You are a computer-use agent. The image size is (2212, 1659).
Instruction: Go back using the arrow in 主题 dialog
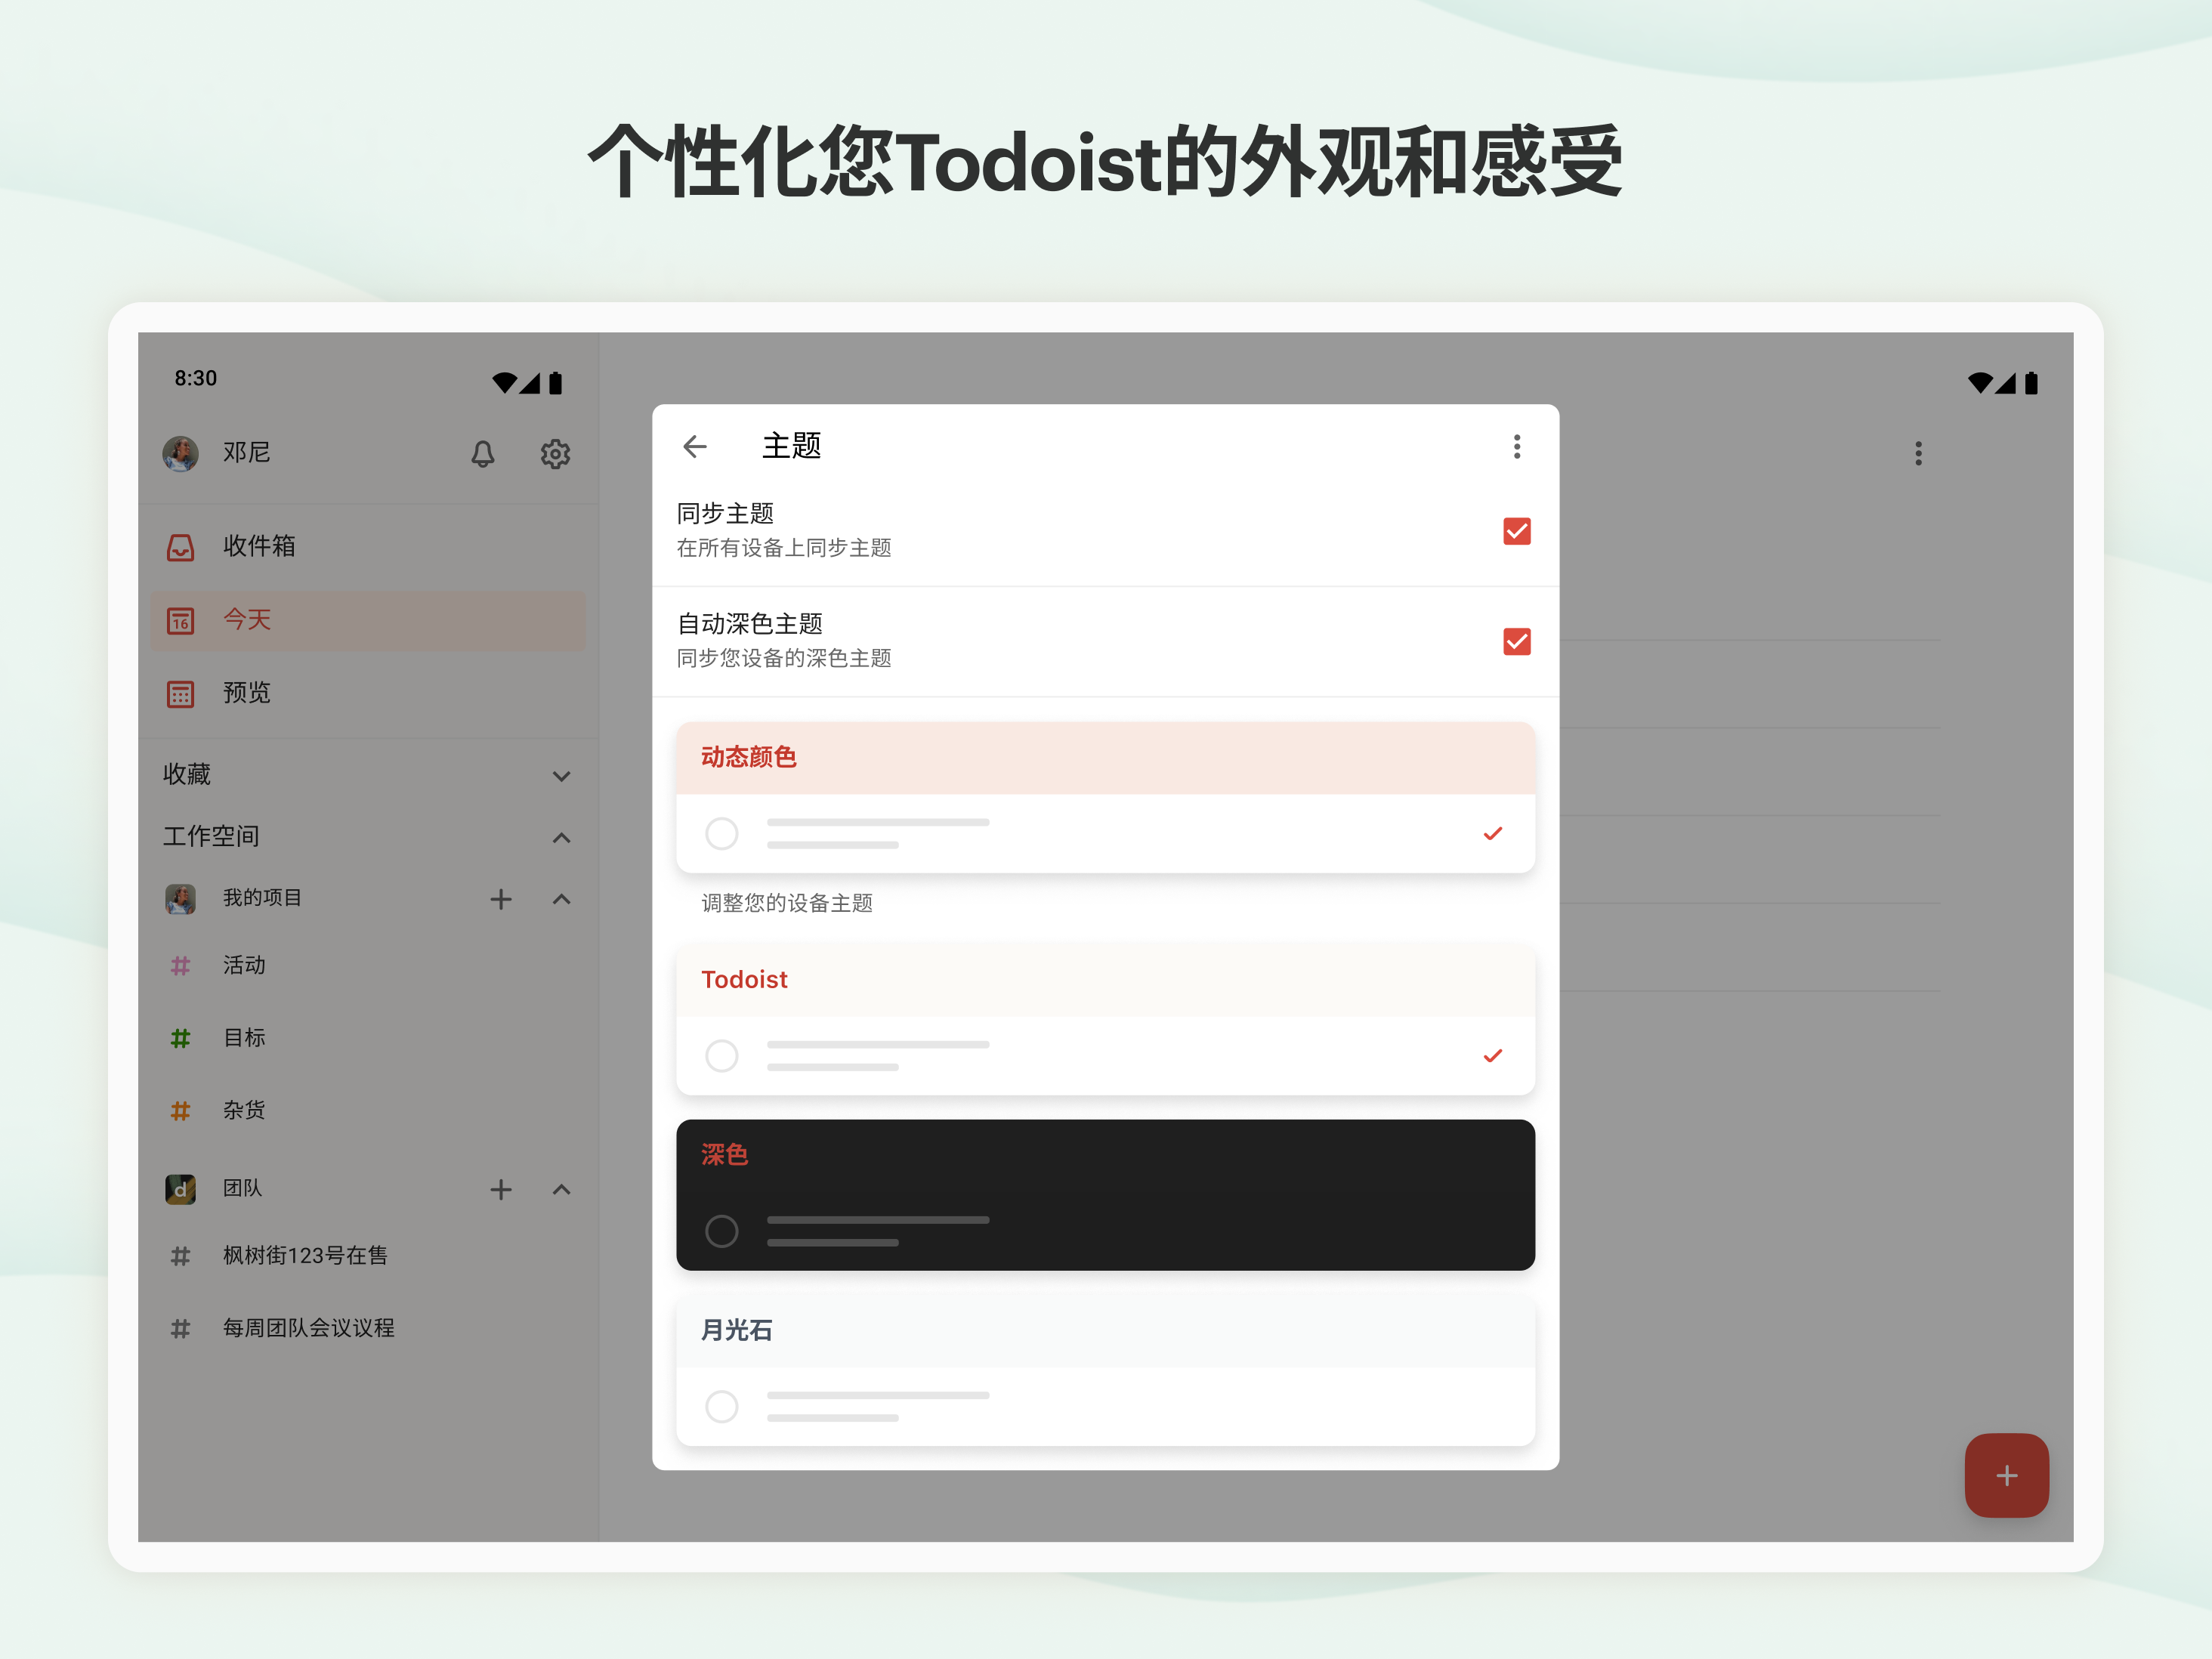tap(694, 446)
